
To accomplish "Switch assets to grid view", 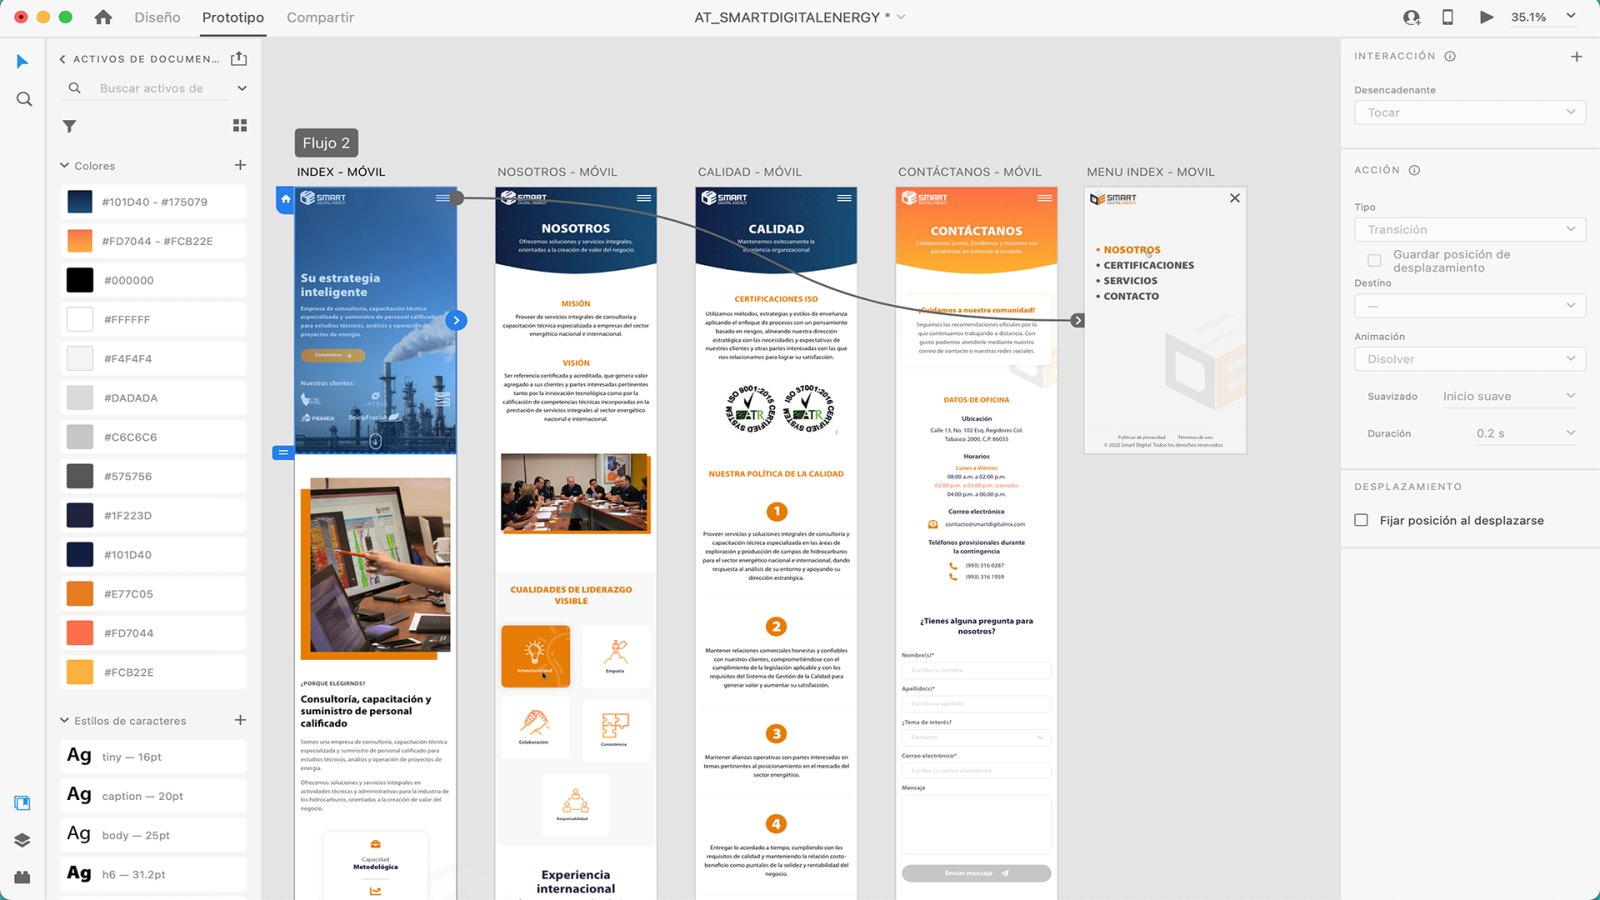I will (240, 126).
